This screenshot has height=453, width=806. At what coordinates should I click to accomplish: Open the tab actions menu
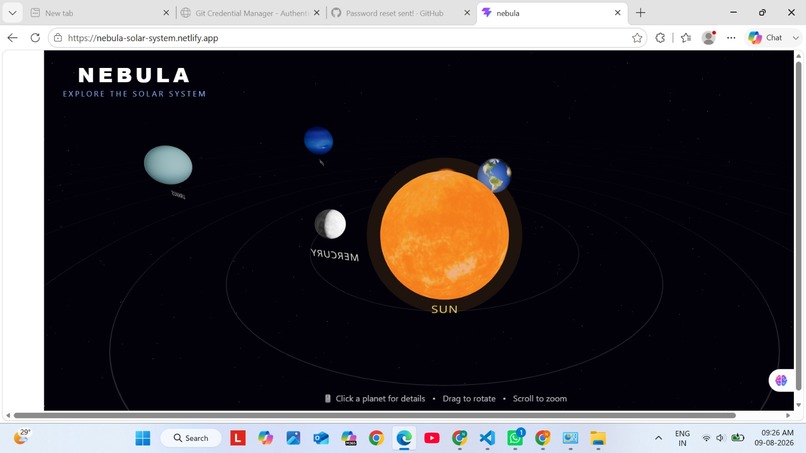coord(12,13)
